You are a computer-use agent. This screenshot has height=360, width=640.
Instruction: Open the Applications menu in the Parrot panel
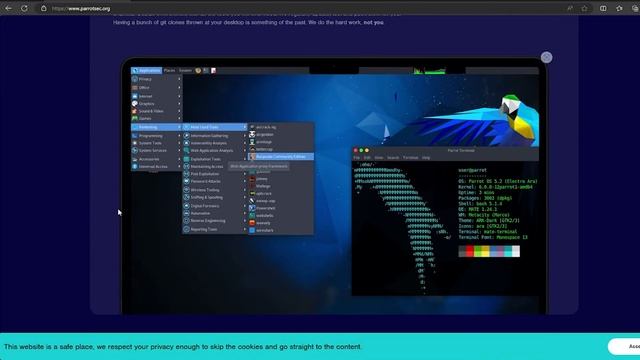(147, 71)
